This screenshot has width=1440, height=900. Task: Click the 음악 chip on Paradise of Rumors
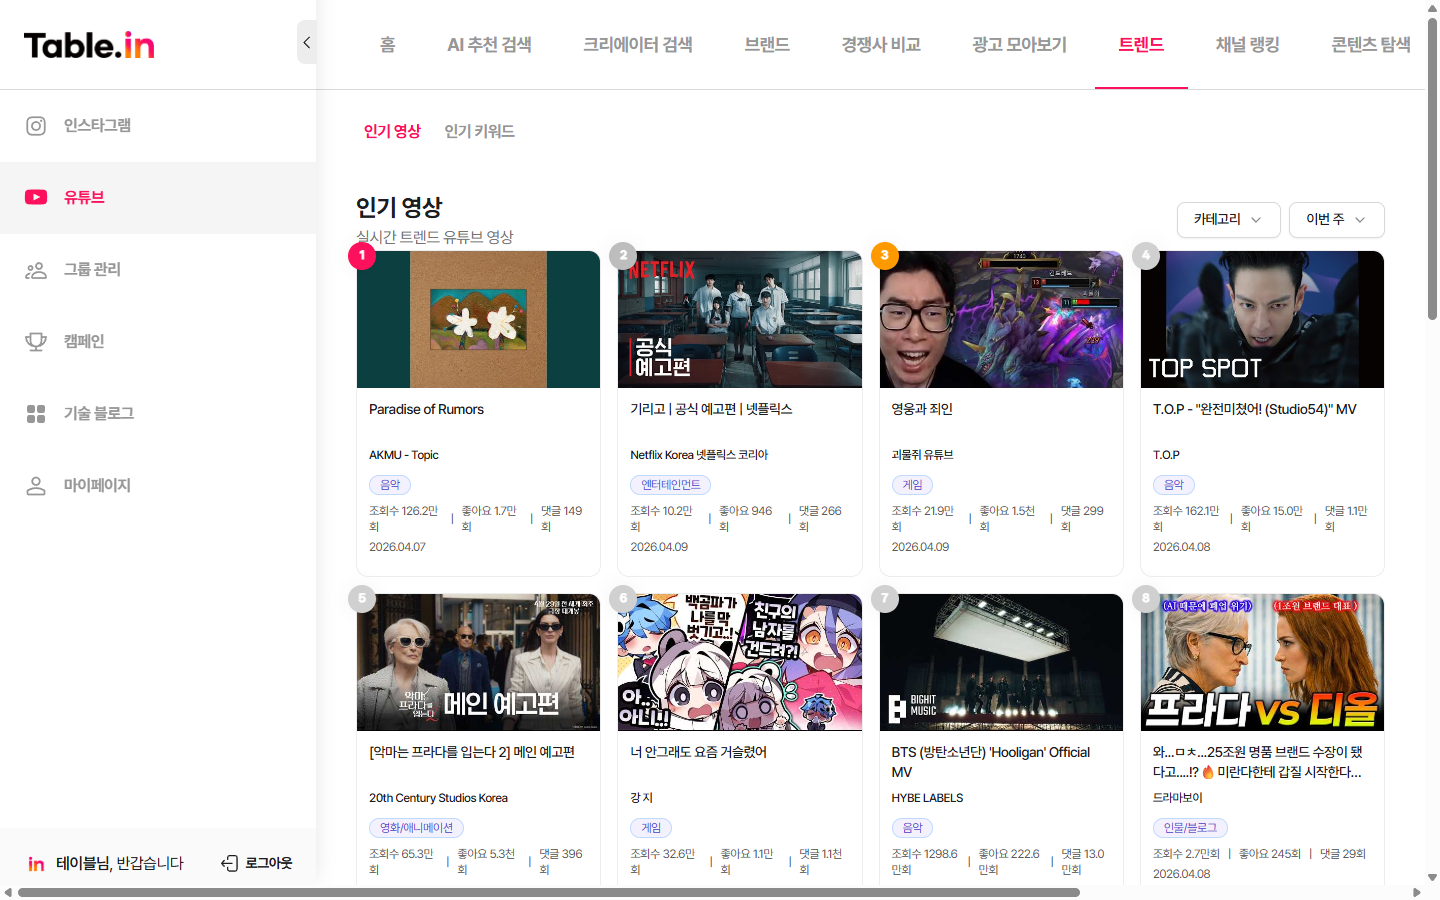coord(389,484)
